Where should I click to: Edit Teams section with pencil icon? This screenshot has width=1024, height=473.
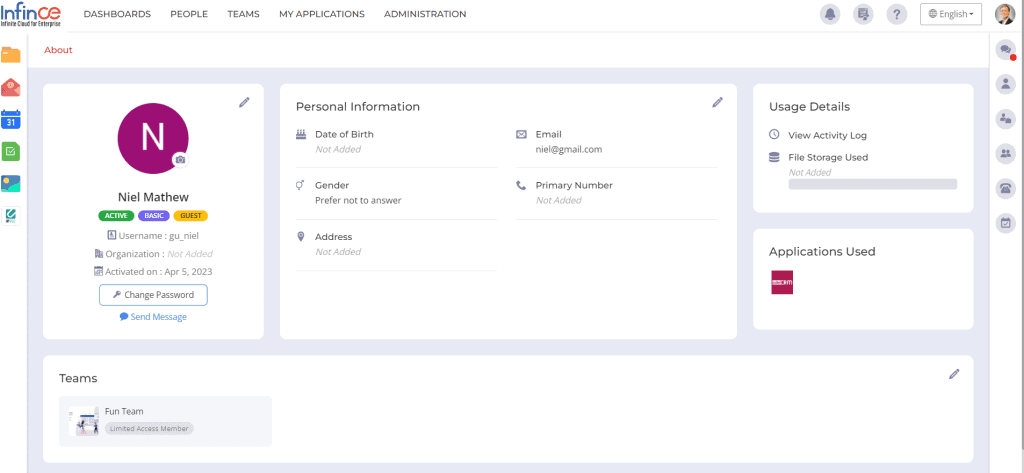pyautogui.click(x=954, y=374)
